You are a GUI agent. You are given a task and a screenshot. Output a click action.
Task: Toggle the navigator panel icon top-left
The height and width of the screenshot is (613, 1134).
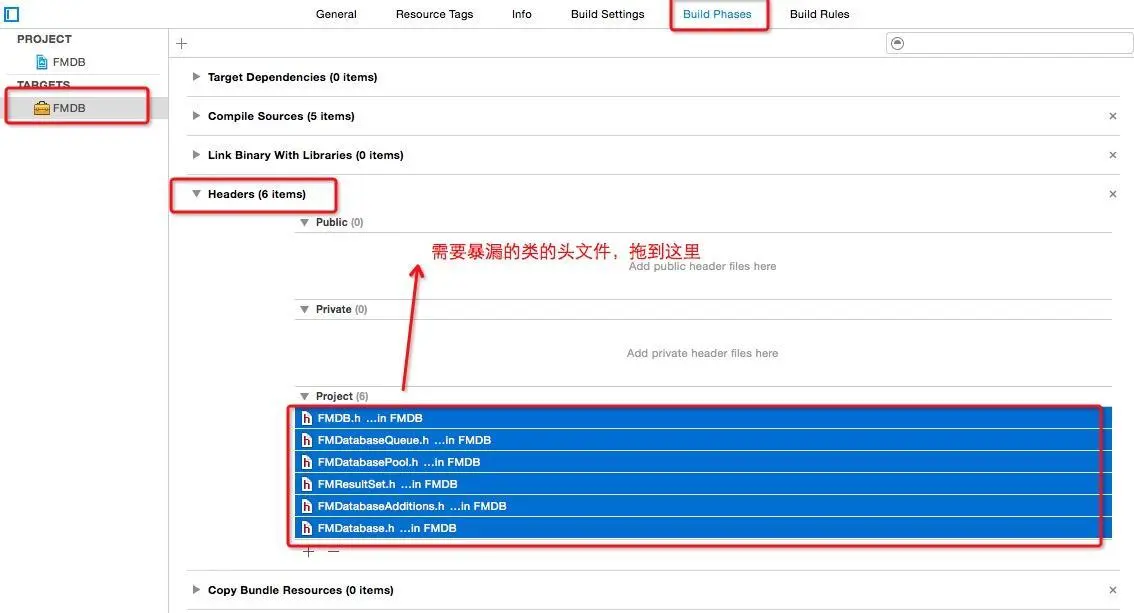pyautogui.click(x=11, y=14)
